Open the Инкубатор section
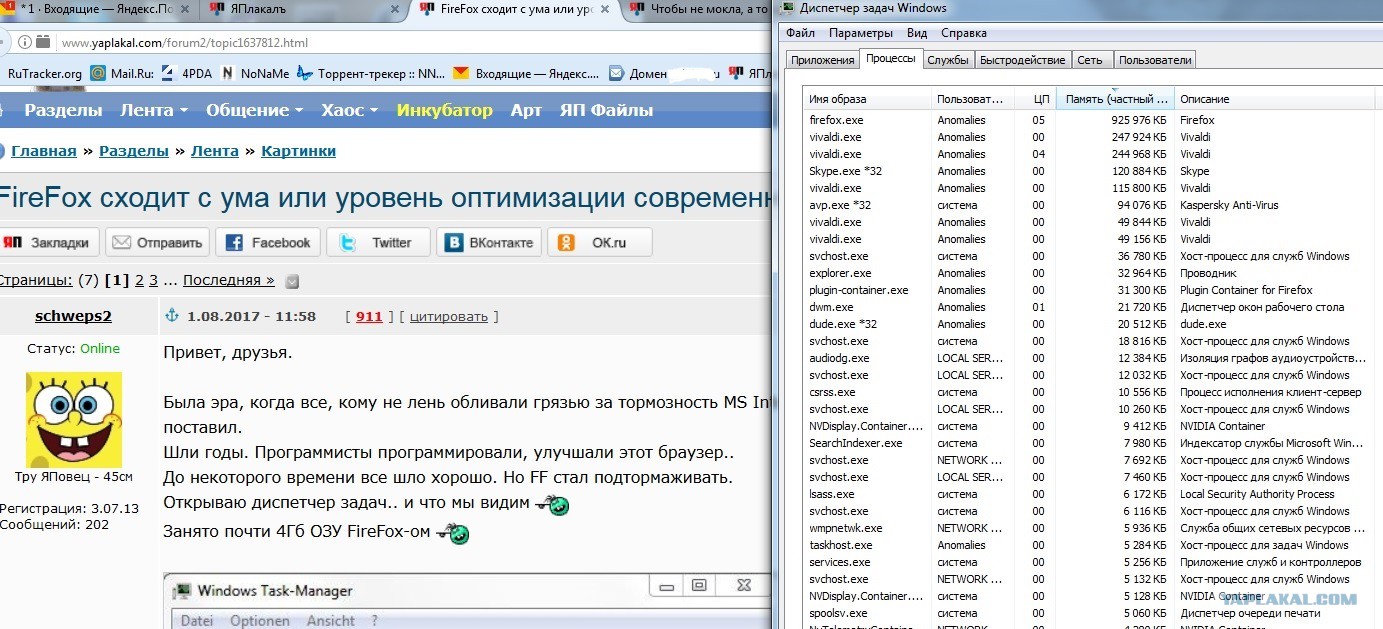Screen dimensions: 1383x629 pyautogui.click(x=444, y=110)
